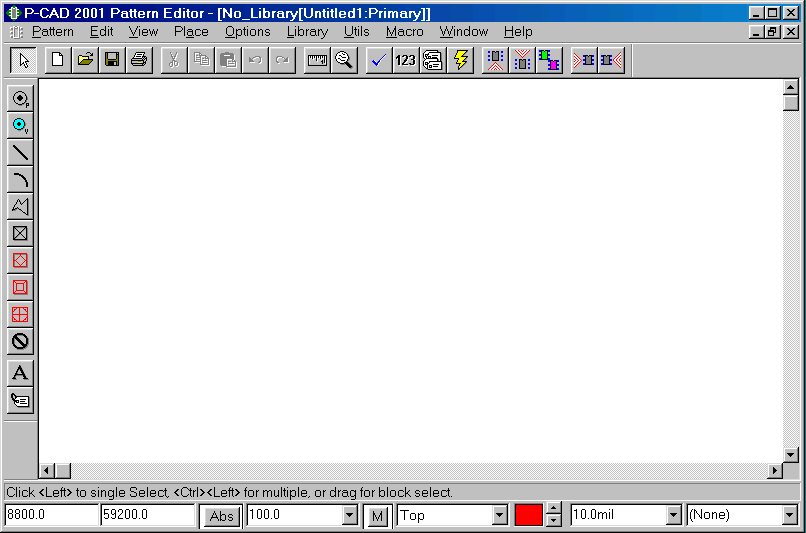Select the arrow Select tool
Viewport: 806px width, 533px height.
[23, 60]
